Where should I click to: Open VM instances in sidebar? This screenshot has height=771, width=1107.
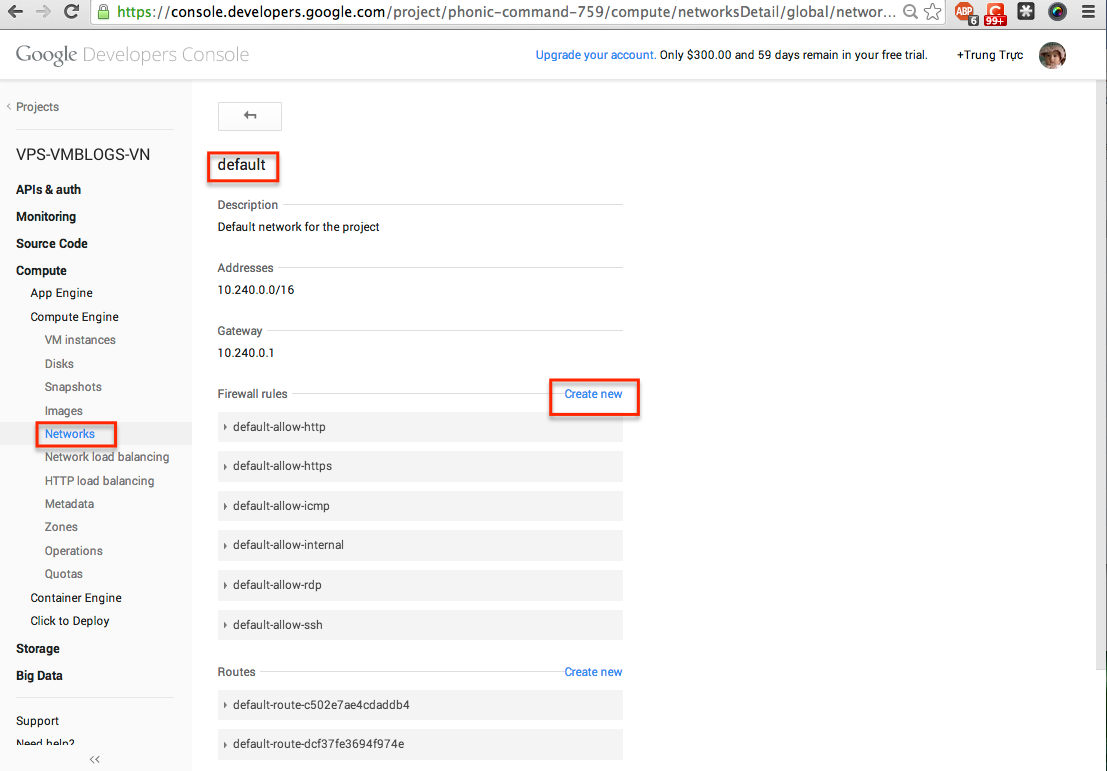80,340
